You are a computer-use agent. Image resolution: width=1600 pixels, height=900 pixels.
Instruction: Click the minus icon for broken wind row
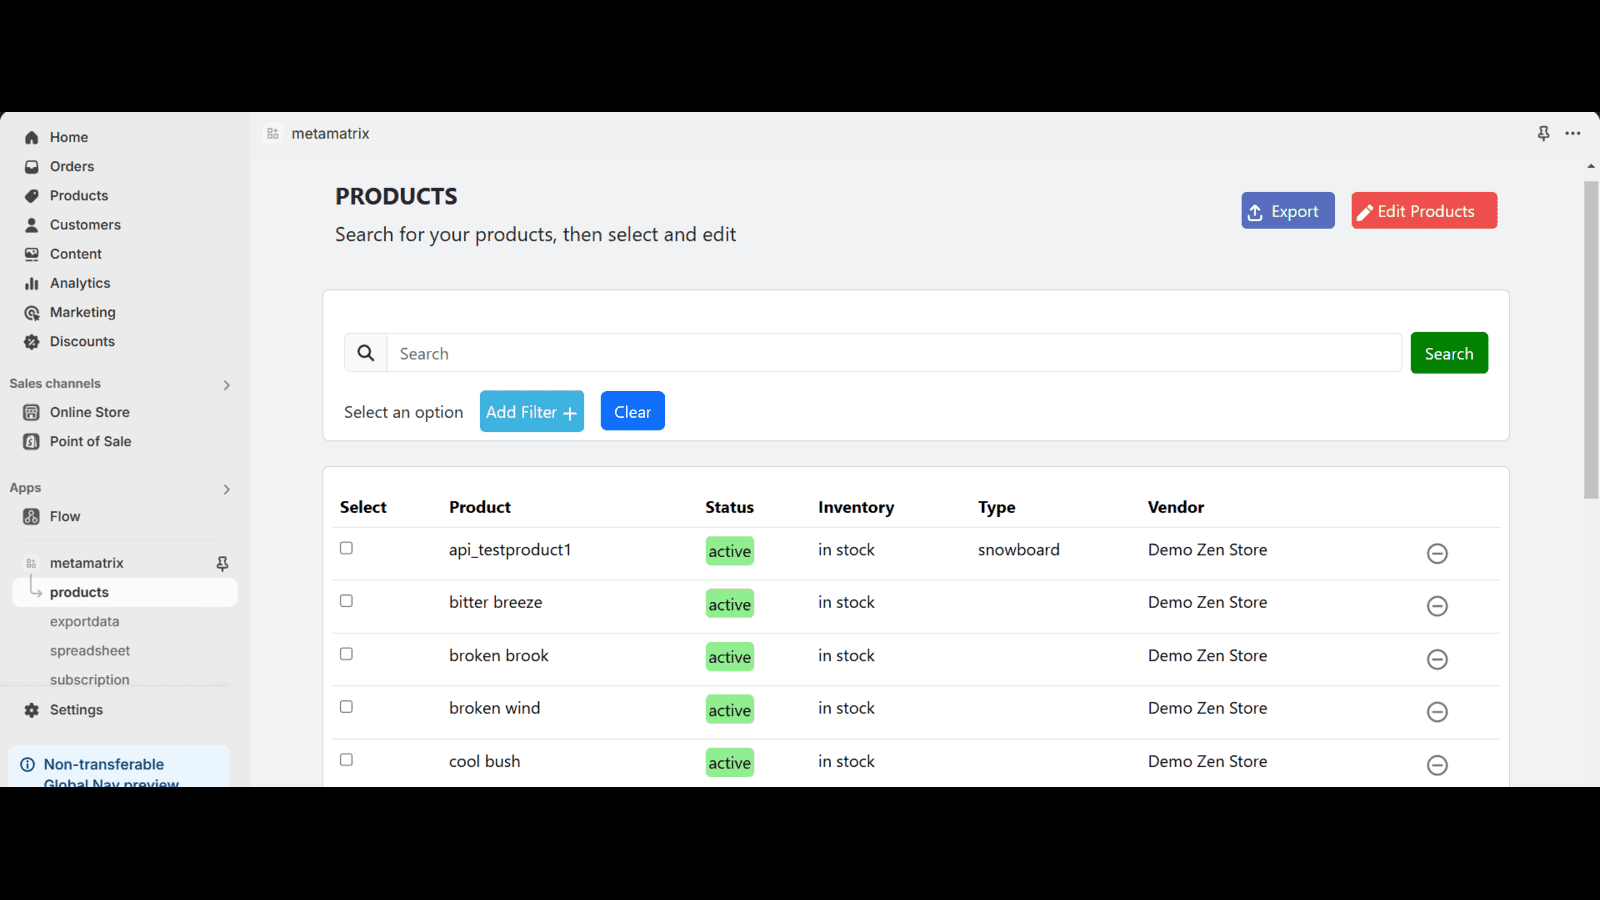point(1437,712)
